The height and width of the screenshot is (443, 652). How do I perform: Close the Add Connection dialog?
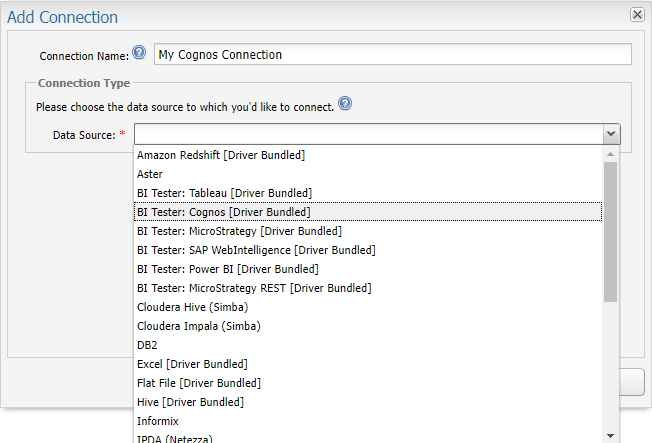point(637,15)
